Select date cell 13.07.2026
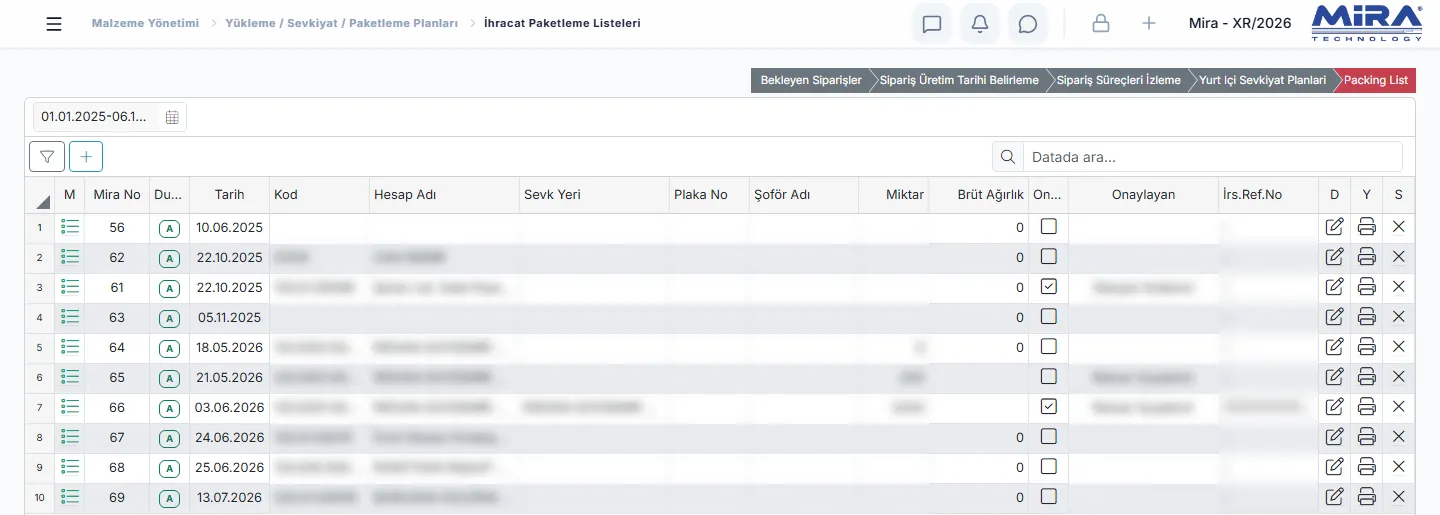Screen dimensions: 1440x515 click(229, 498)
